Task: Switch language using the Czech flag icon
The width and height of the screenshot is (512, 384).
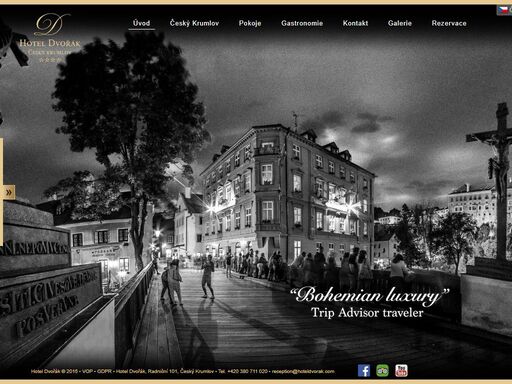Action: 503,10
